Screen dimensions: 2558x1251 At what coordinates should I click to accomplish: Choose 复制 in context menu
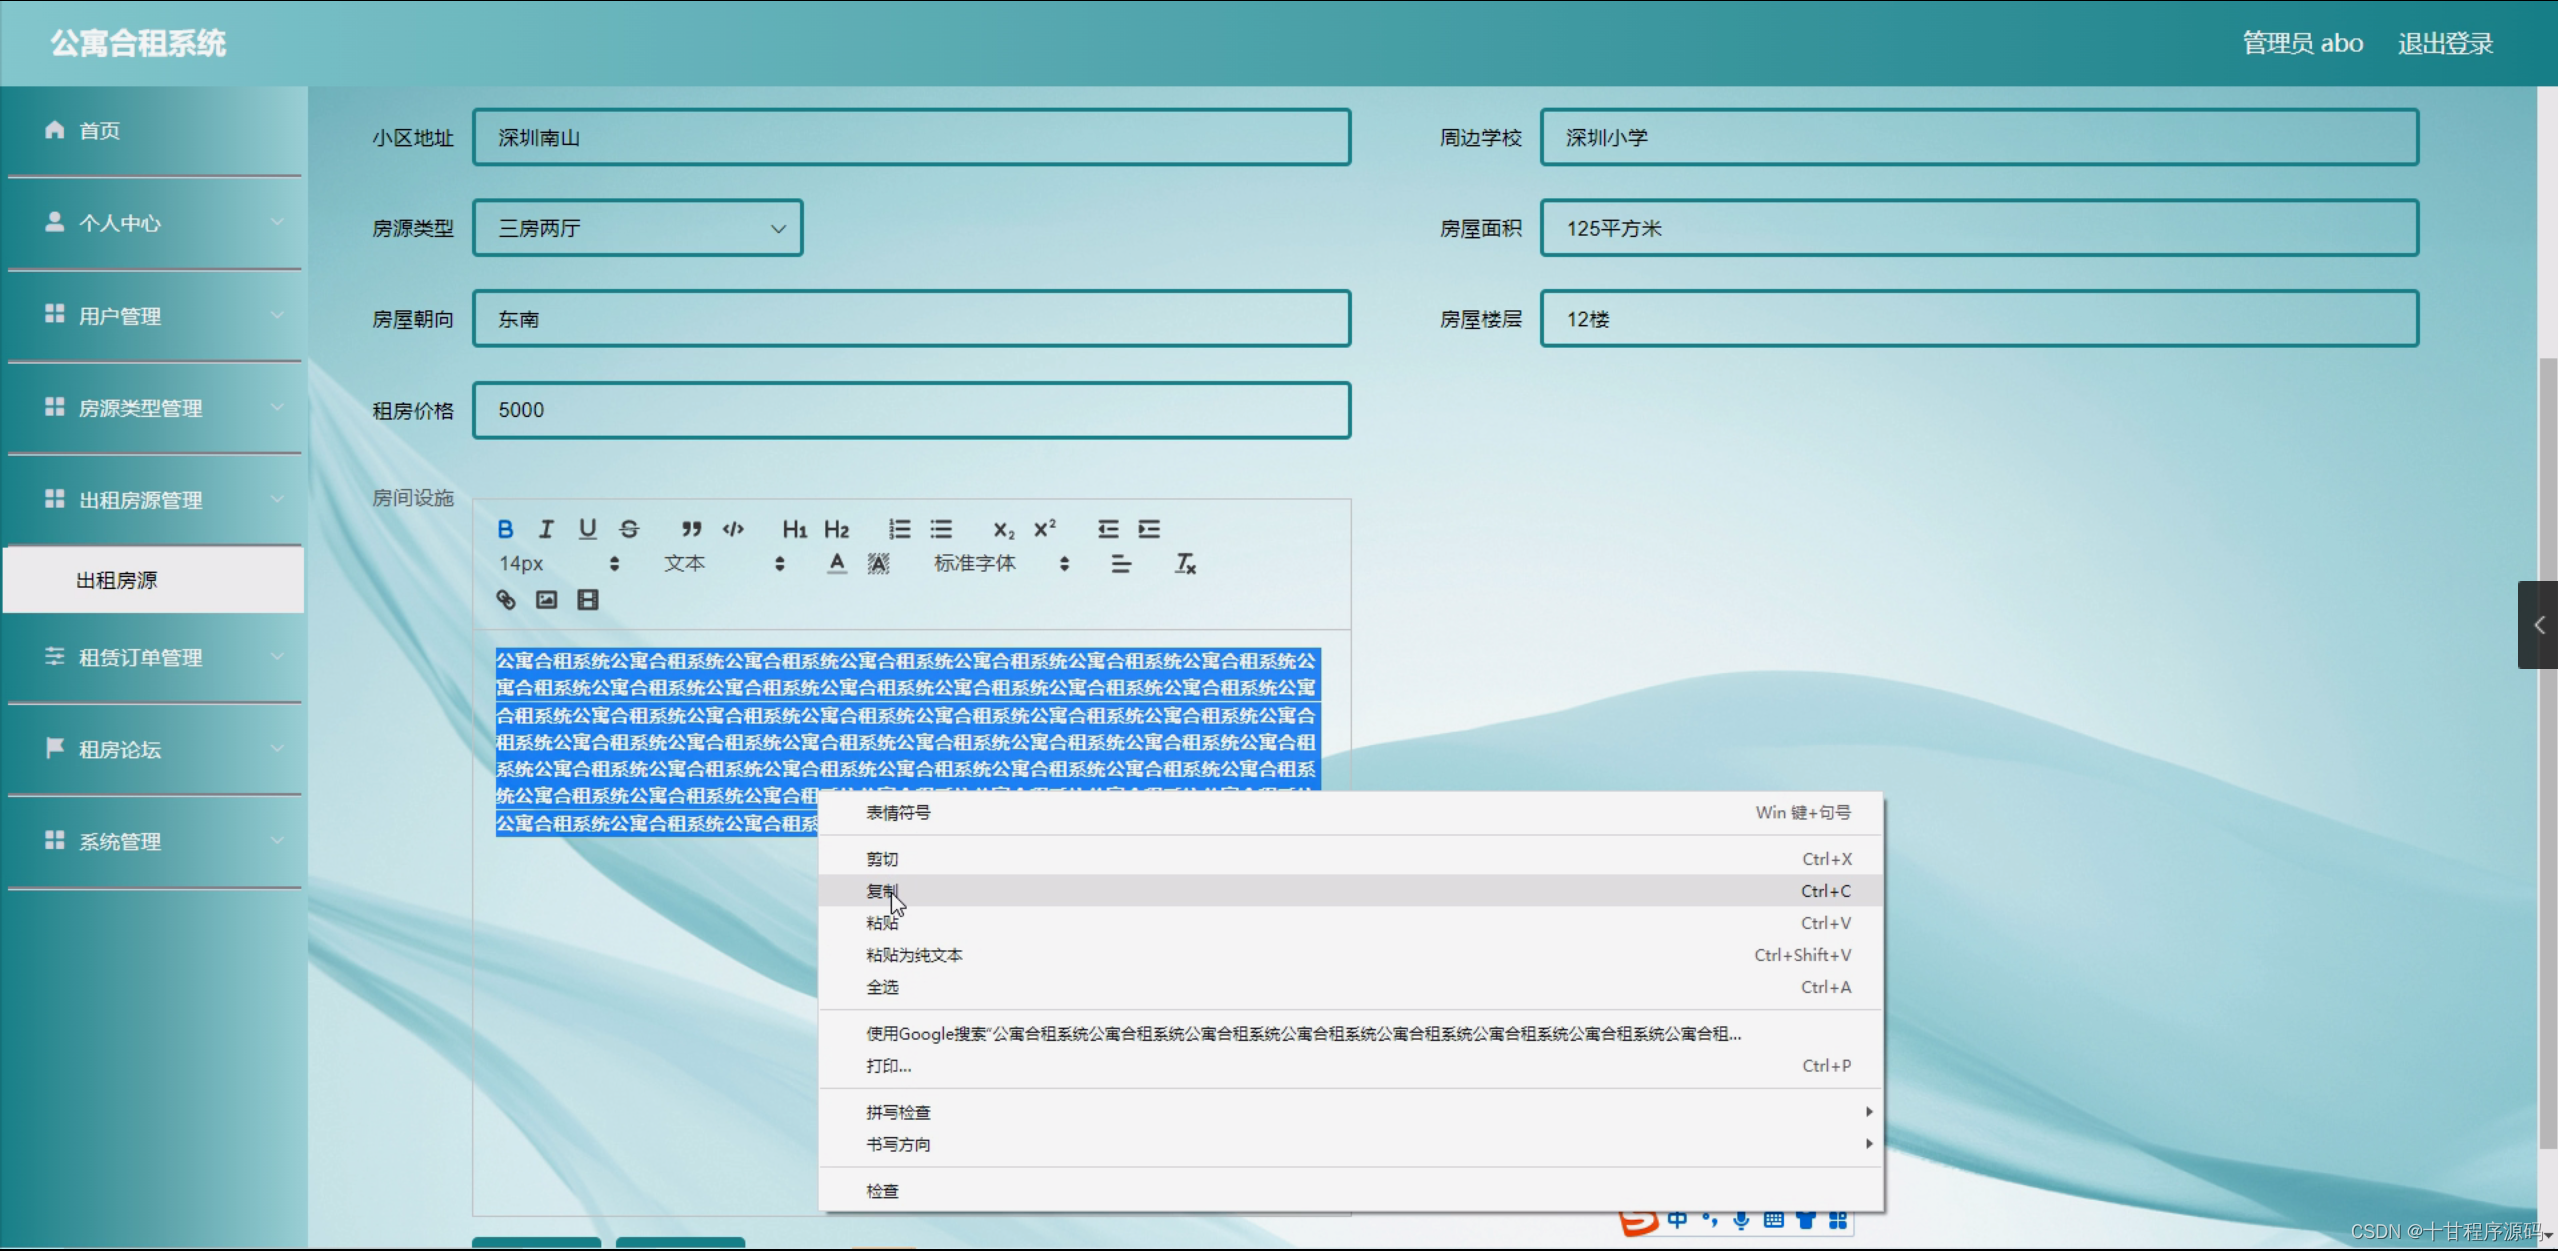[1351, 891]
